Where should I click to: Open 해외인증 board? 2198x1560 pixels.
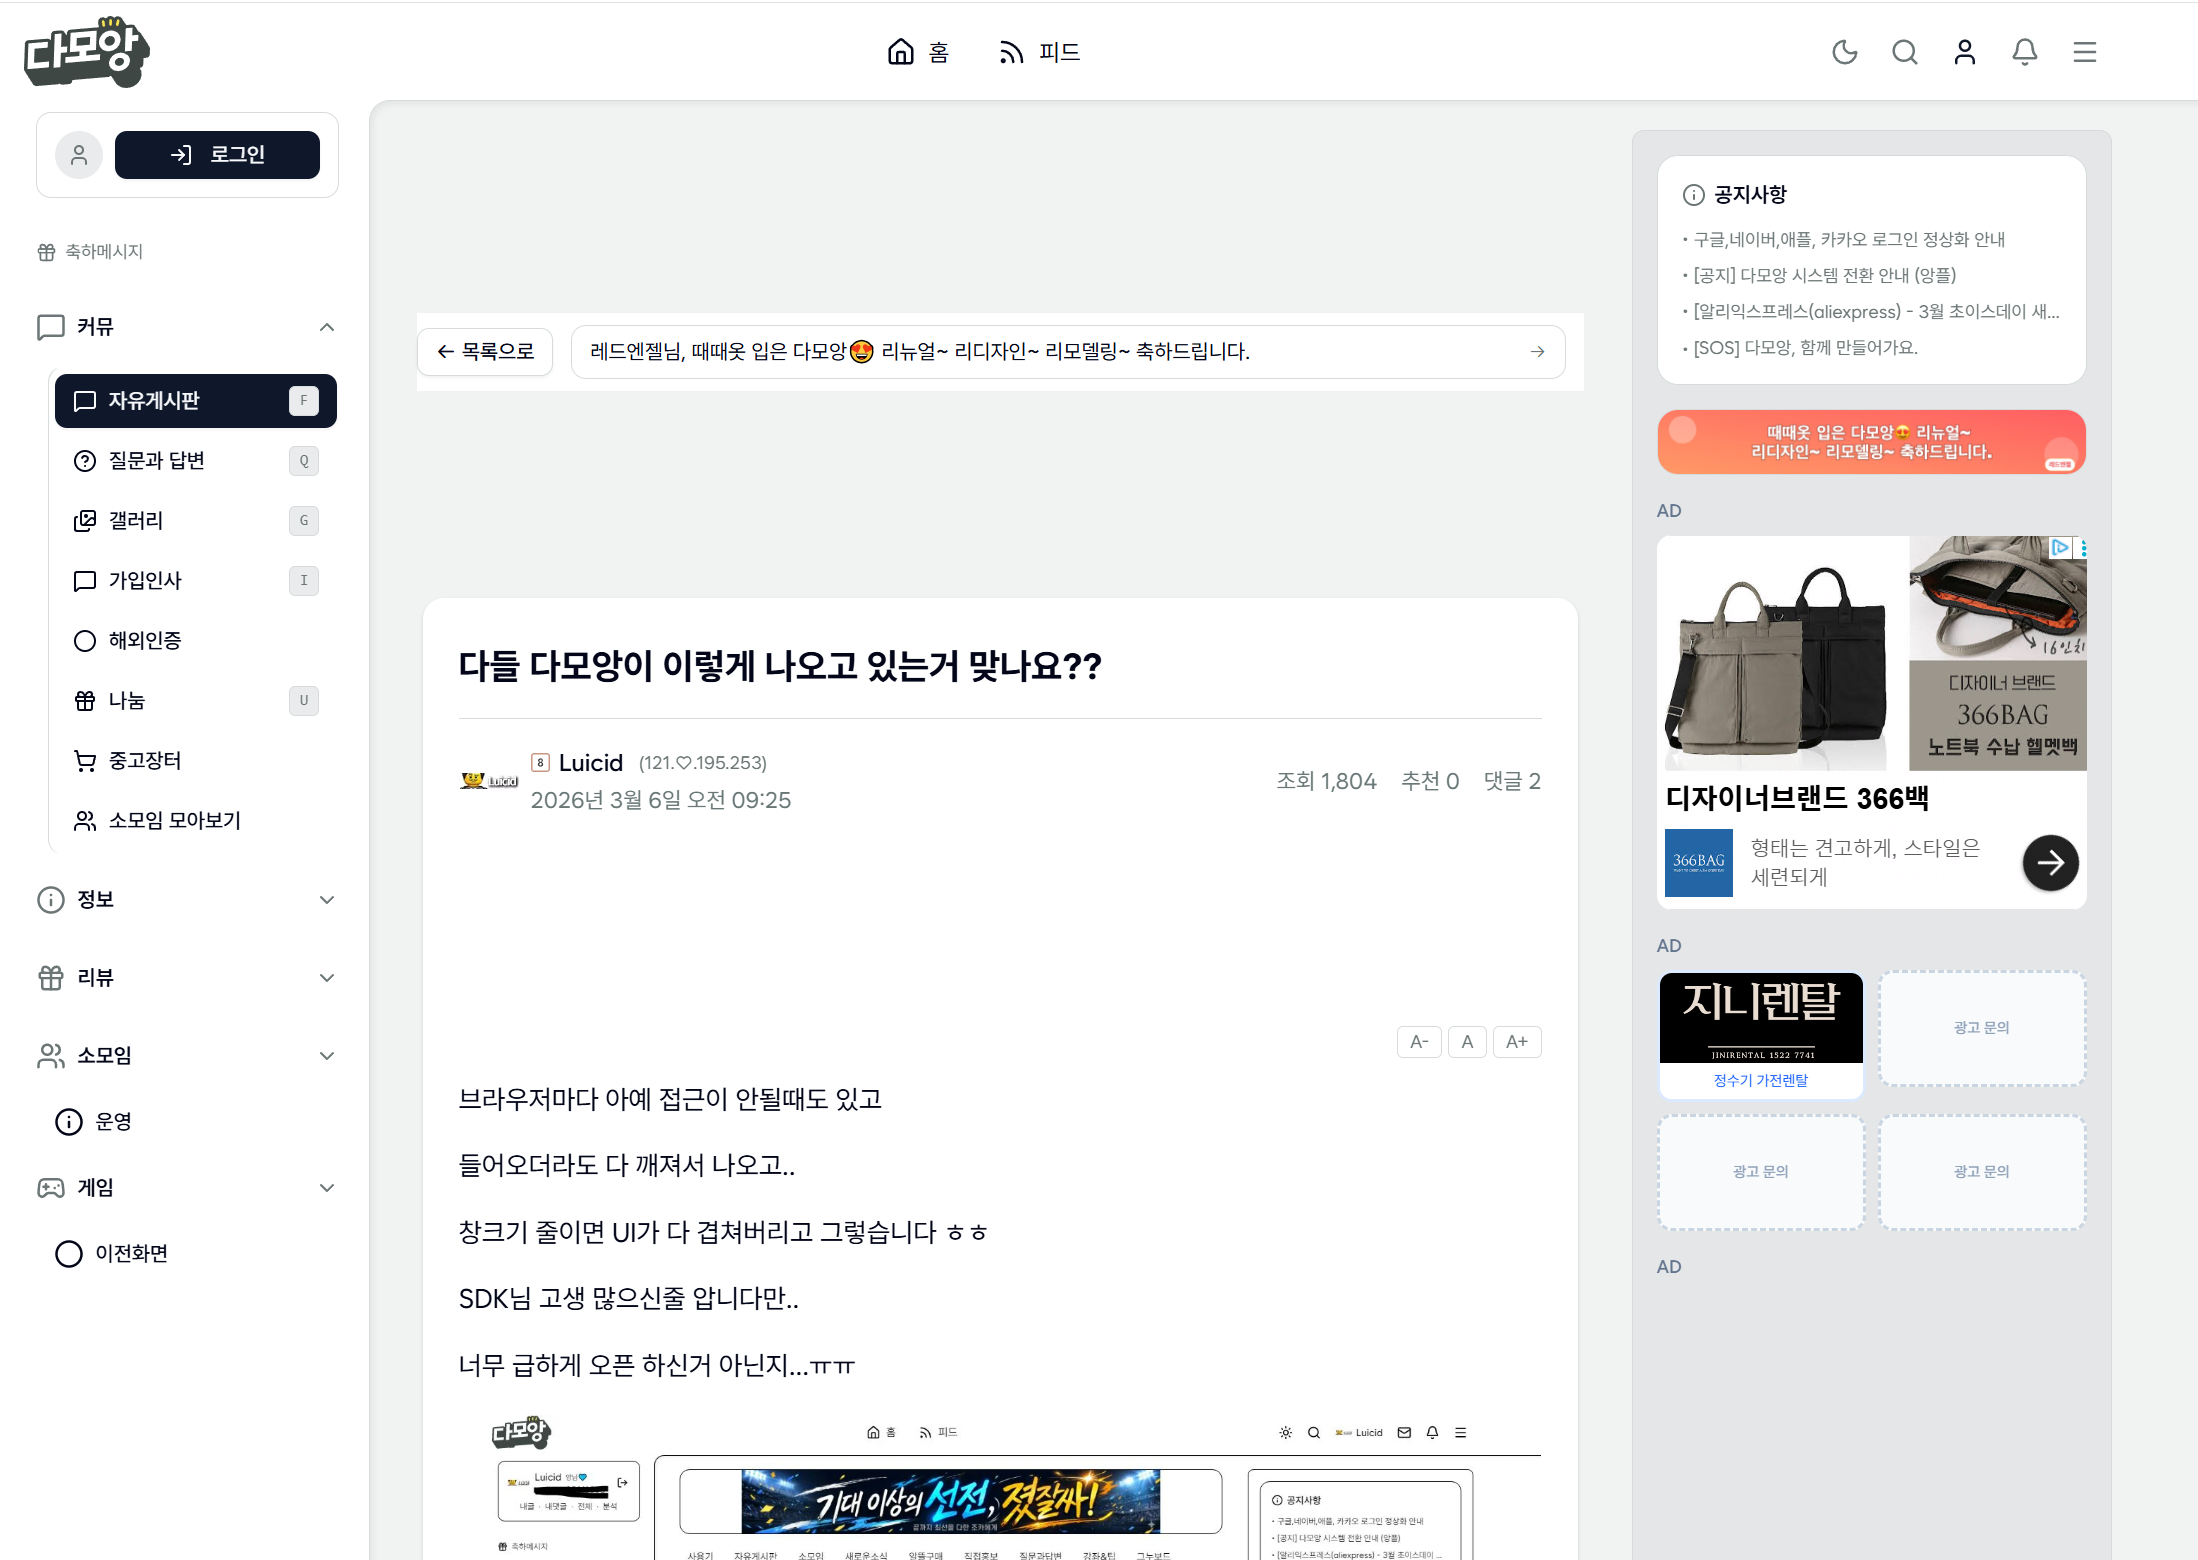tap(195, 641)
